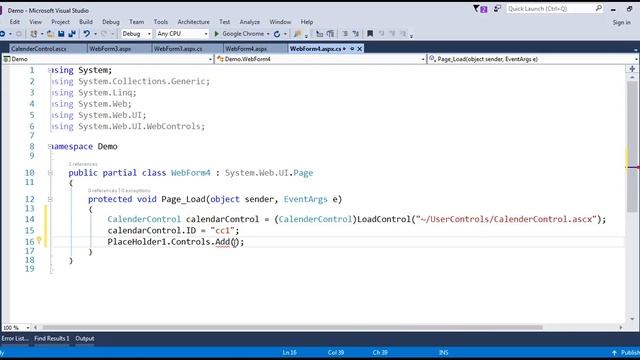
Task: Click the feedback icon beside Quick Launch
Action: pos(497,9)
